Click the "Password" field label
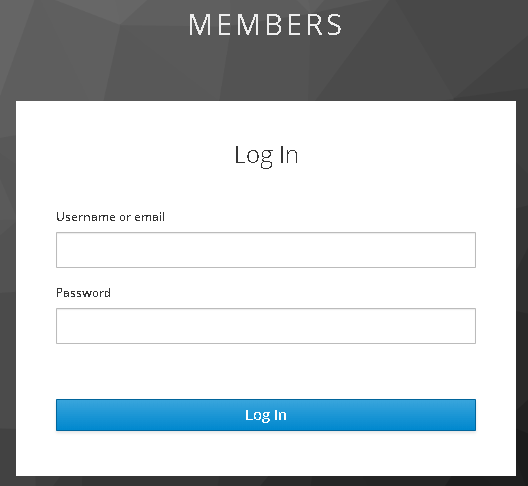This screenshot has height=486, width=528. point(83,293)
